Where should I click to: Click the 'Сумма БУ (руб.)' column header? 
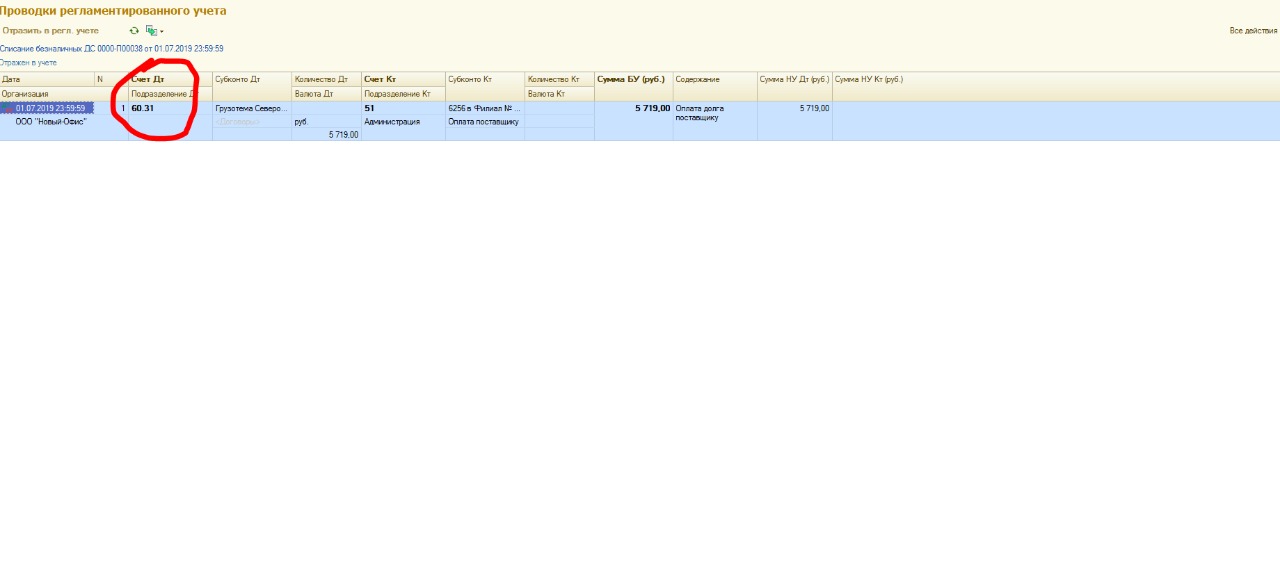632,79
